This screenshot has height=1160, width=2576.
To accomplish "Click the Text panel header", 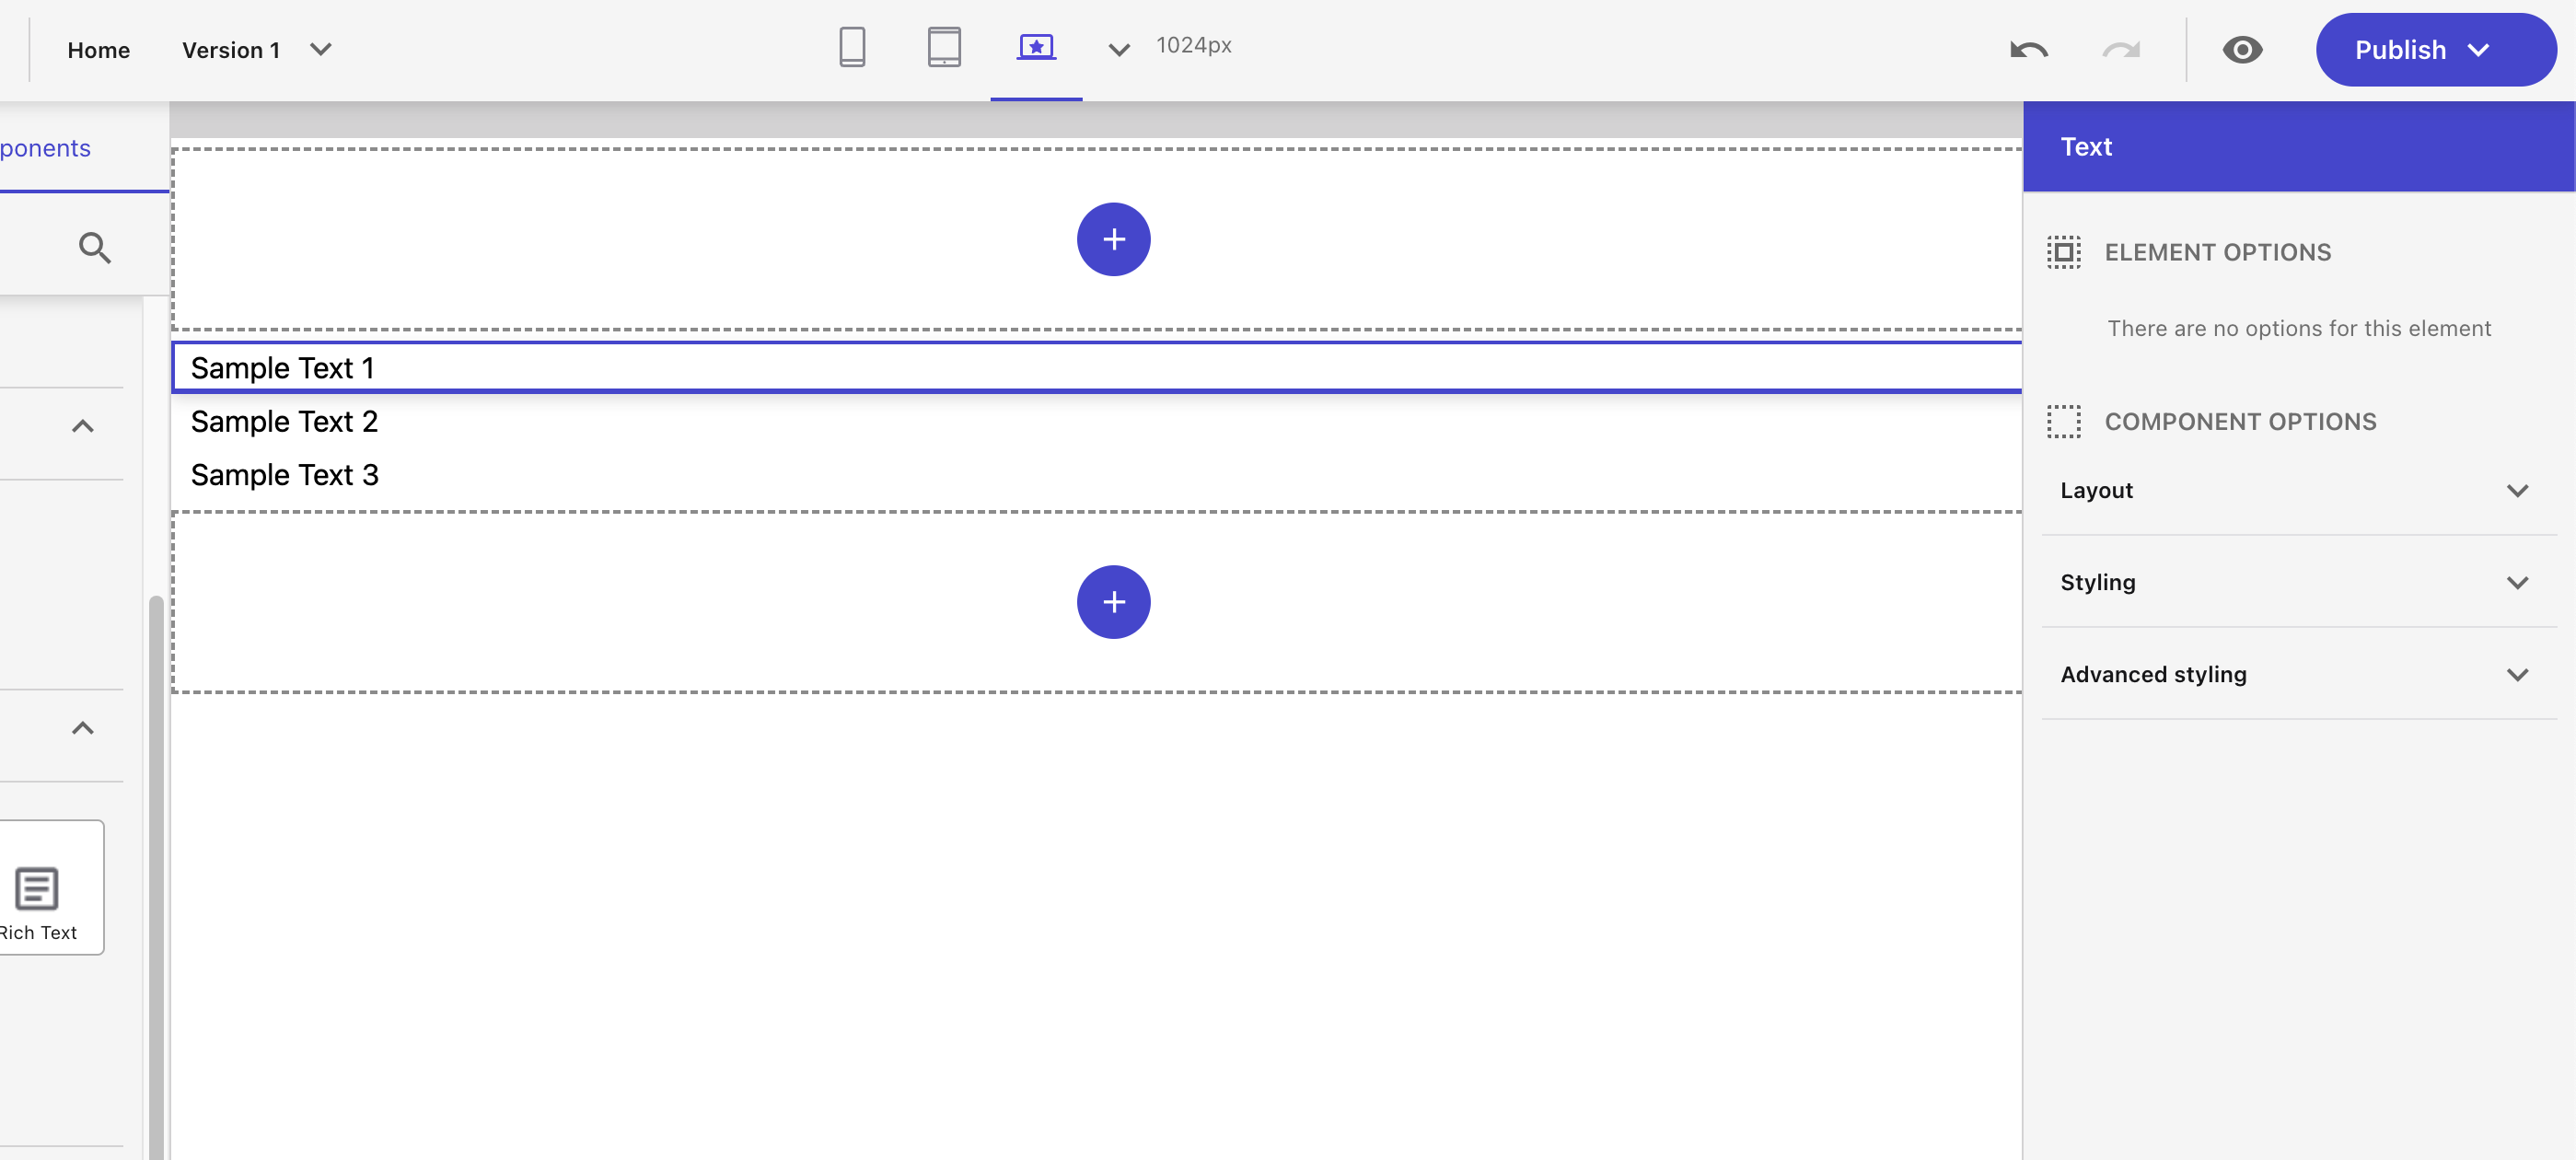I will [2298, 146].
